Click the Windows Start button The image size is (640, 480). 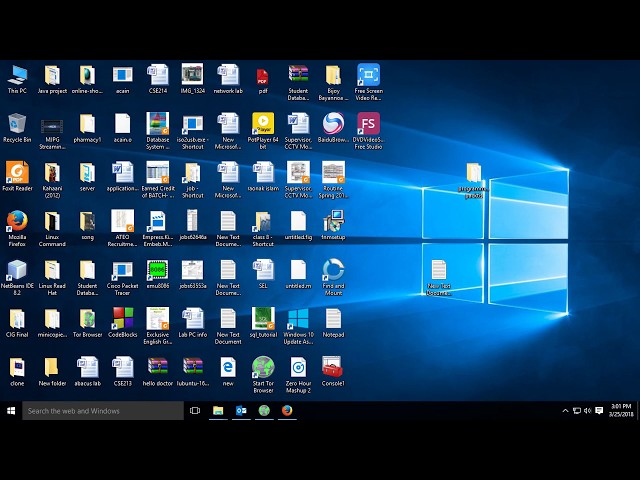tap(11, 410)
